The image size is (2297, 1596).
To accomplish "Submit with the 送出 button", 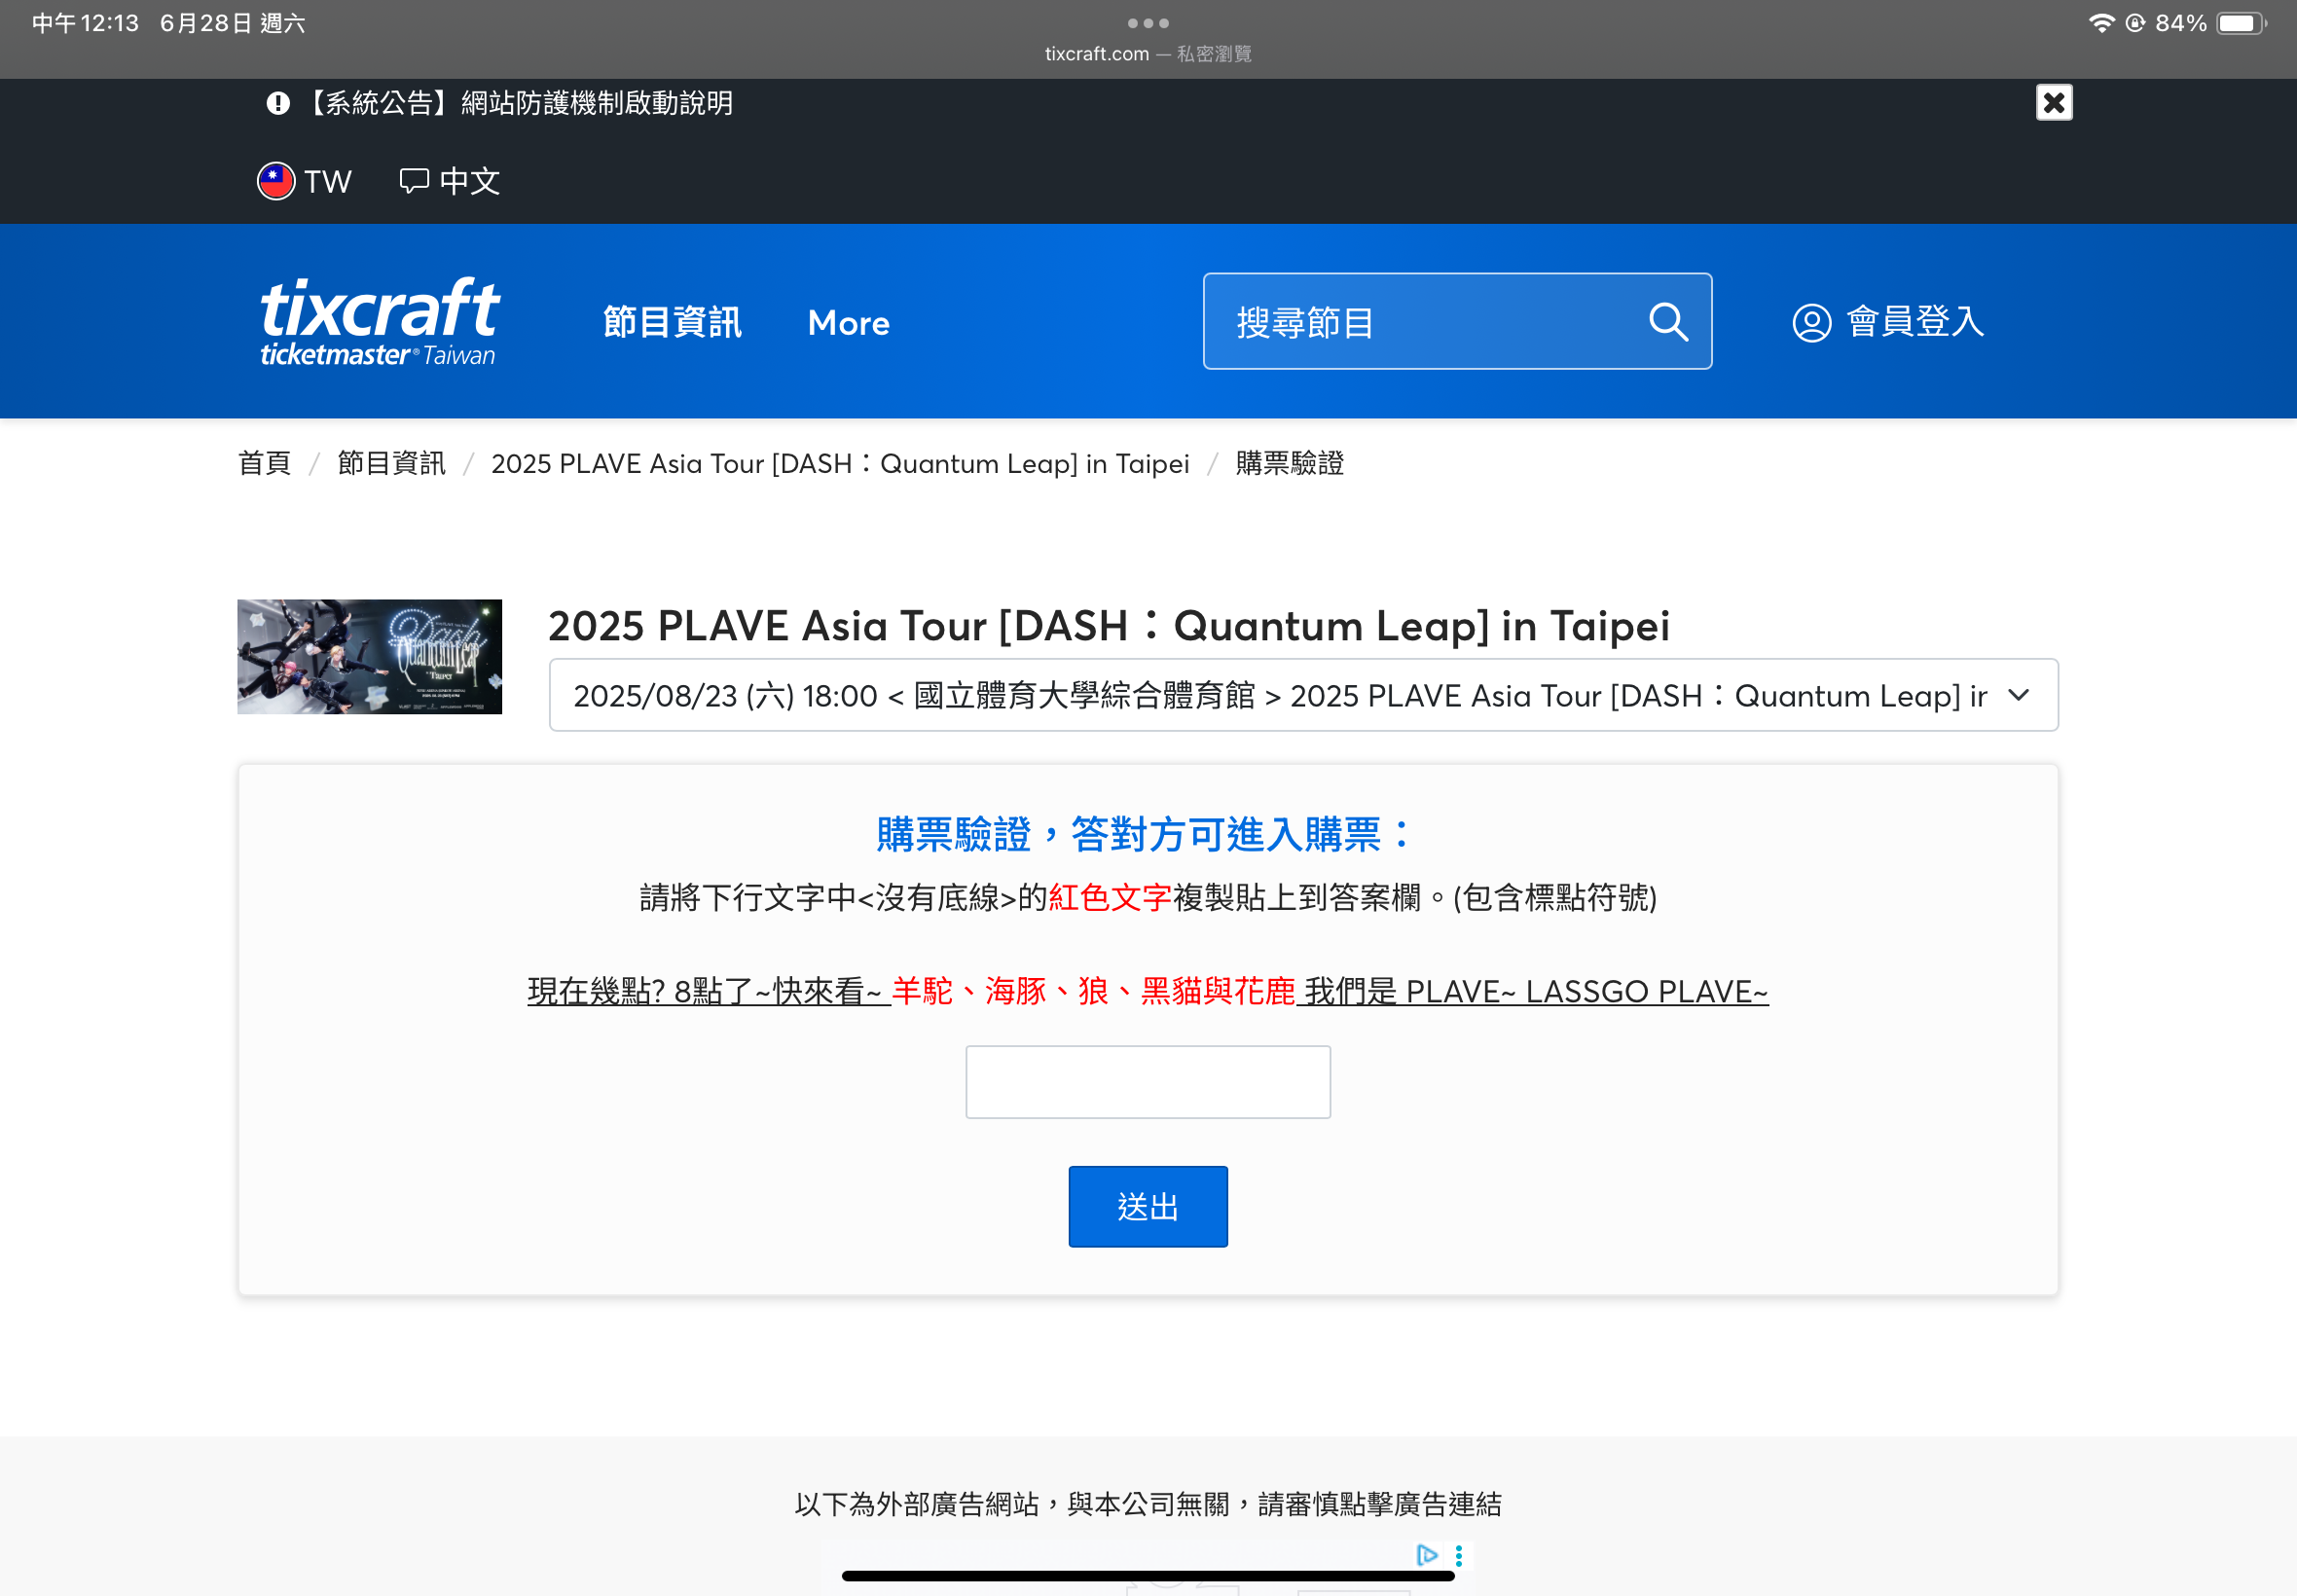I will [x=1147, y=1206].
